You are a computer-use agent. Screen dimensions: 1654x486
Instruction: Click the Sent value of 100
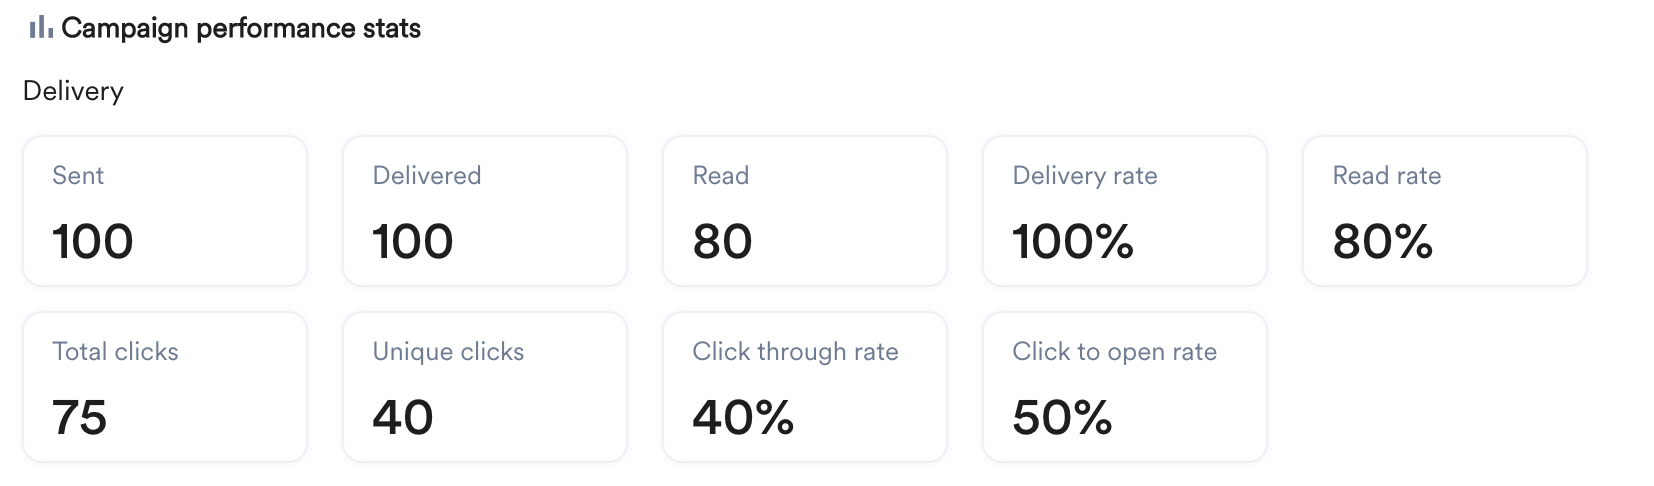(93, 242)
